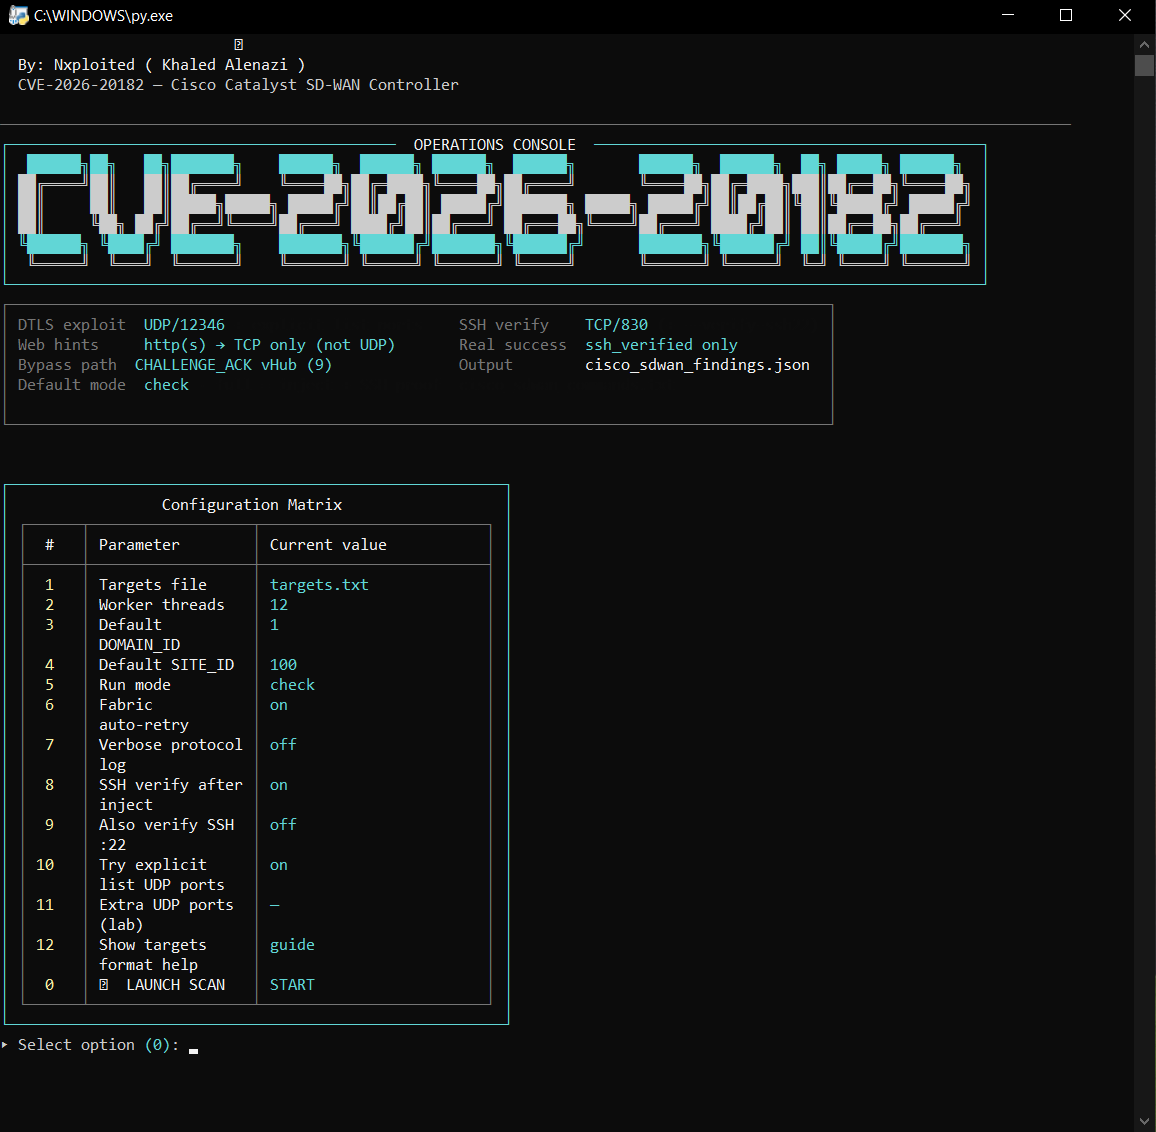Click the 'Worker threads' parameter row
Screen dimensions: 1156x1132
[257, 605]
